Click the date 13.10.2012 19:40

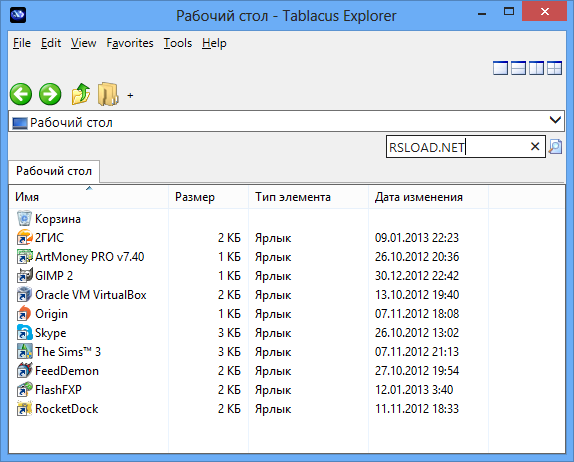click(x=417, y=295)
